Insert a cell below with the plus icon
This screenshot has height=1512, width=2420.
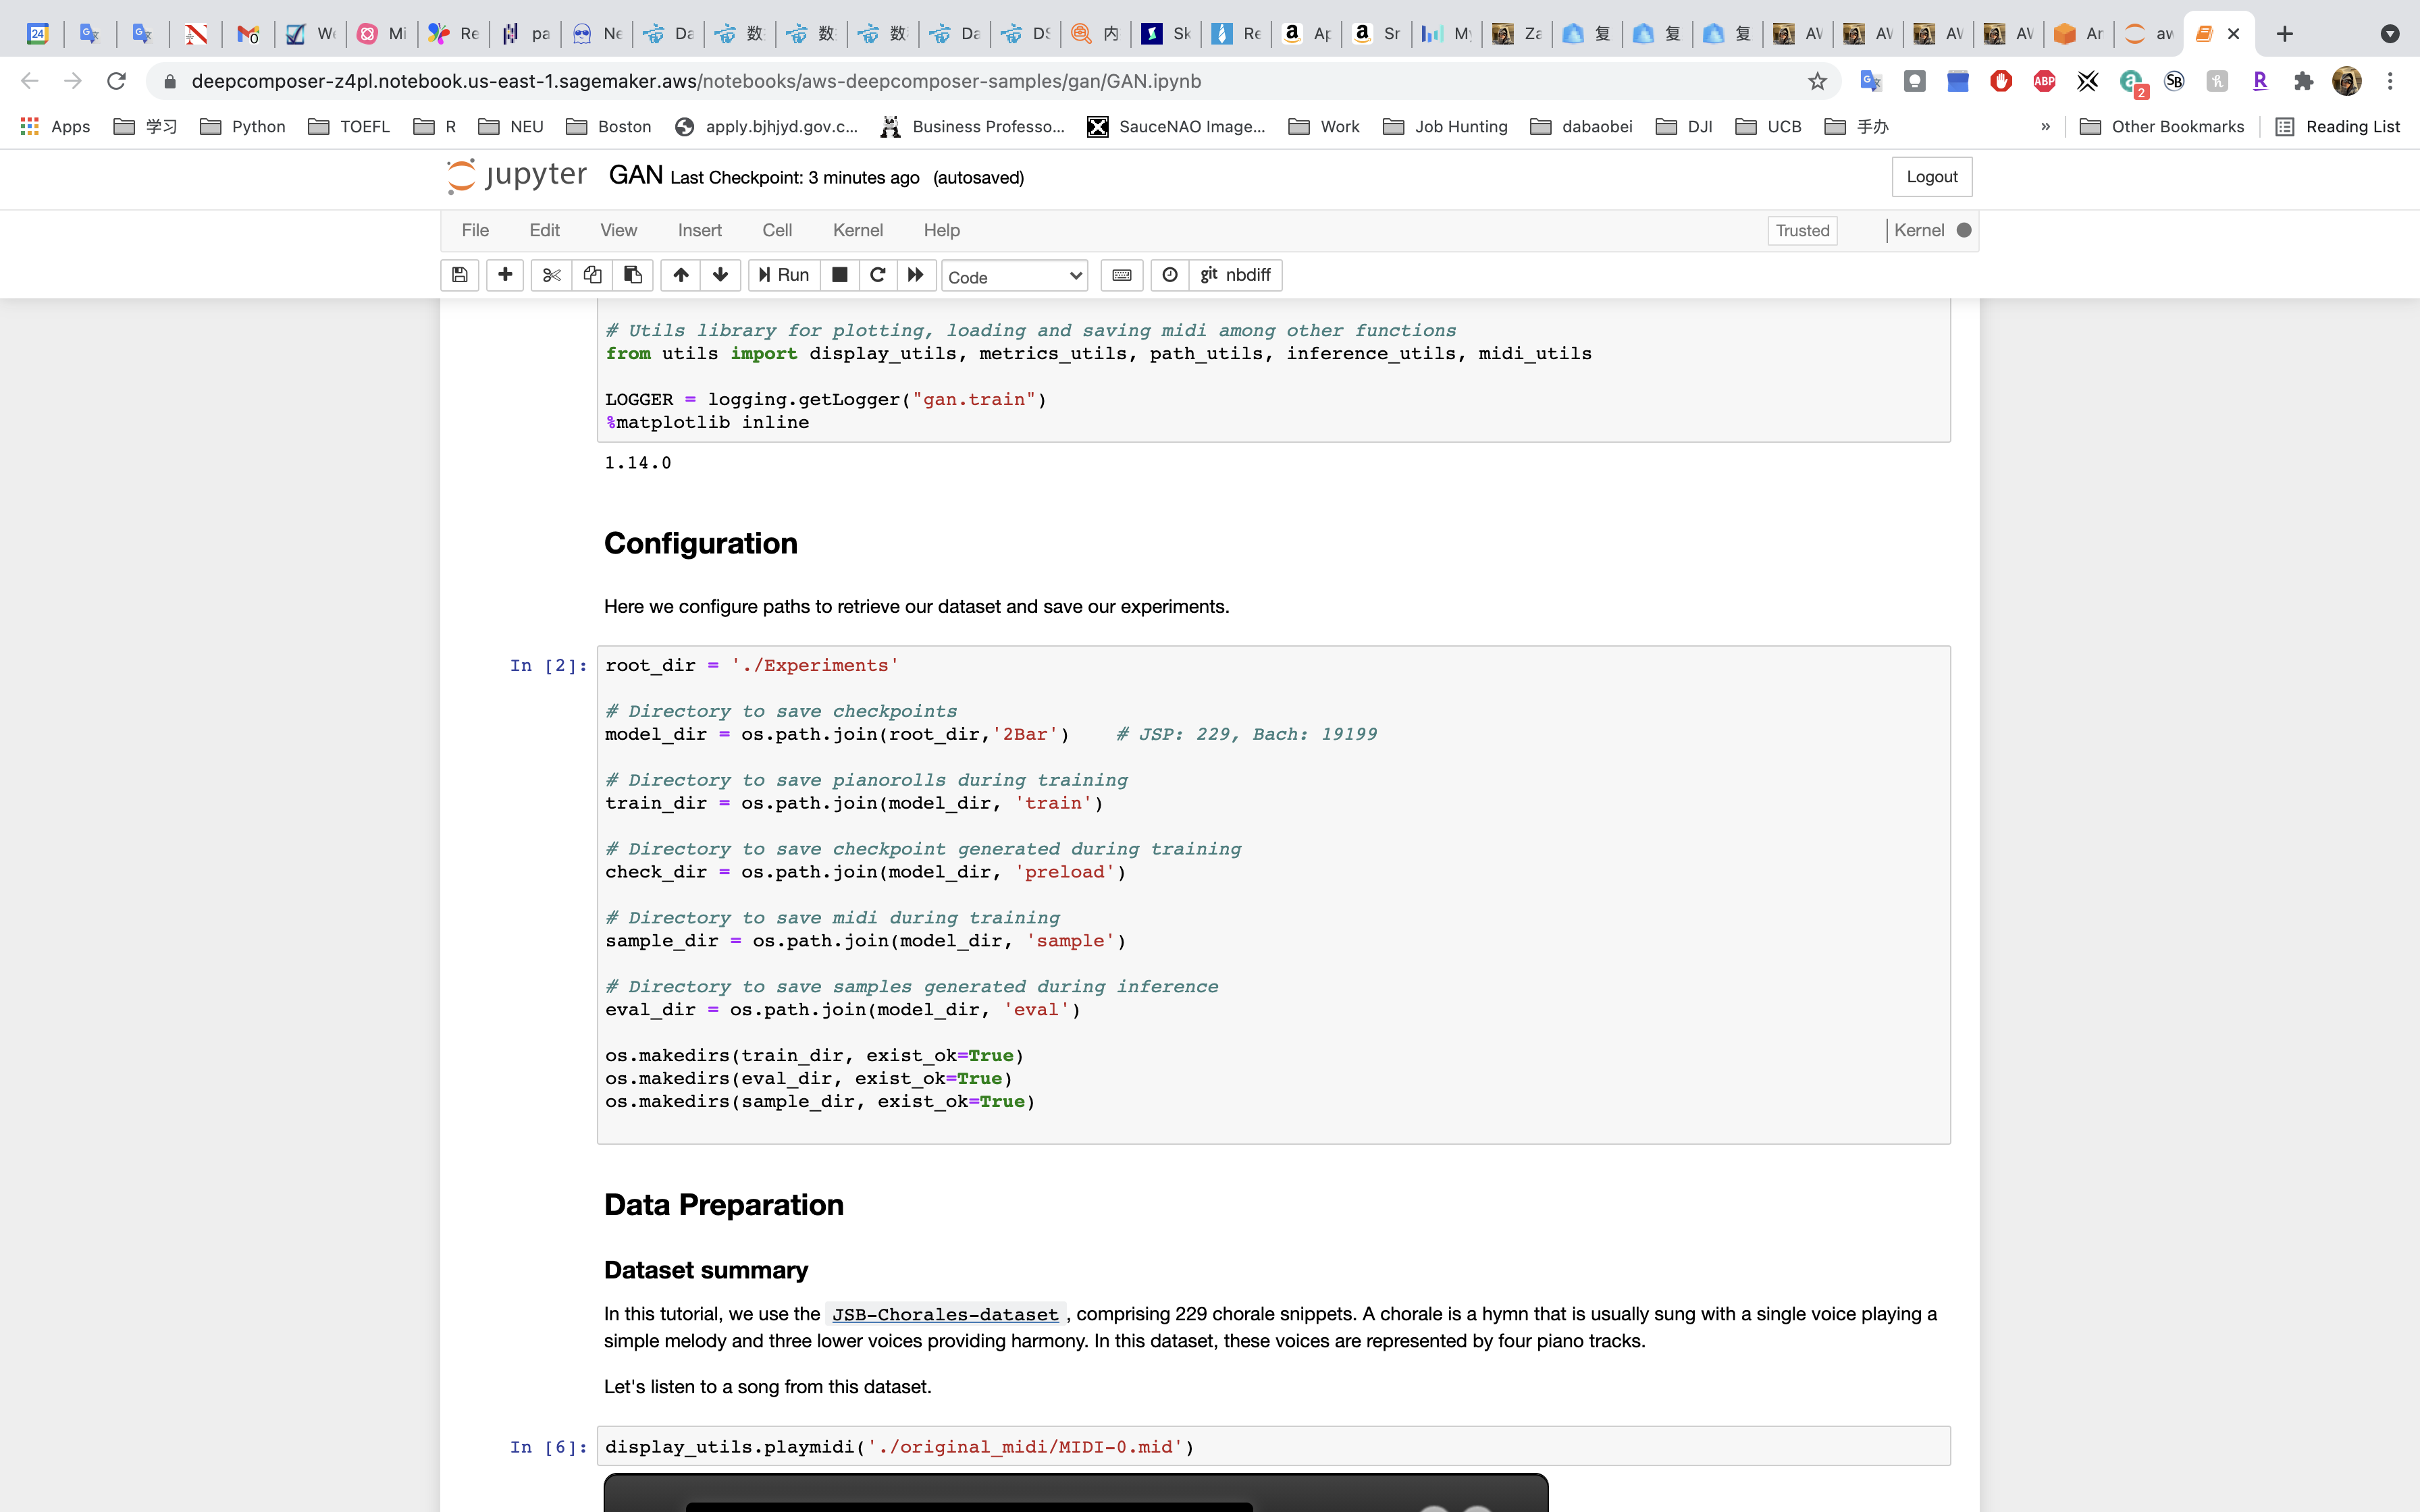[505, 275]
